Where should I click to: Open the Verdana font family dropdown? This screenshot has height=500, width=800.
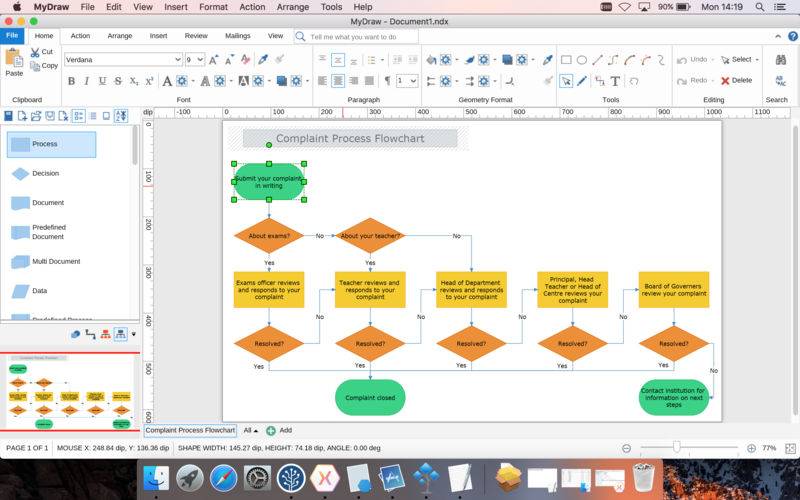click(x=178, y=60)
